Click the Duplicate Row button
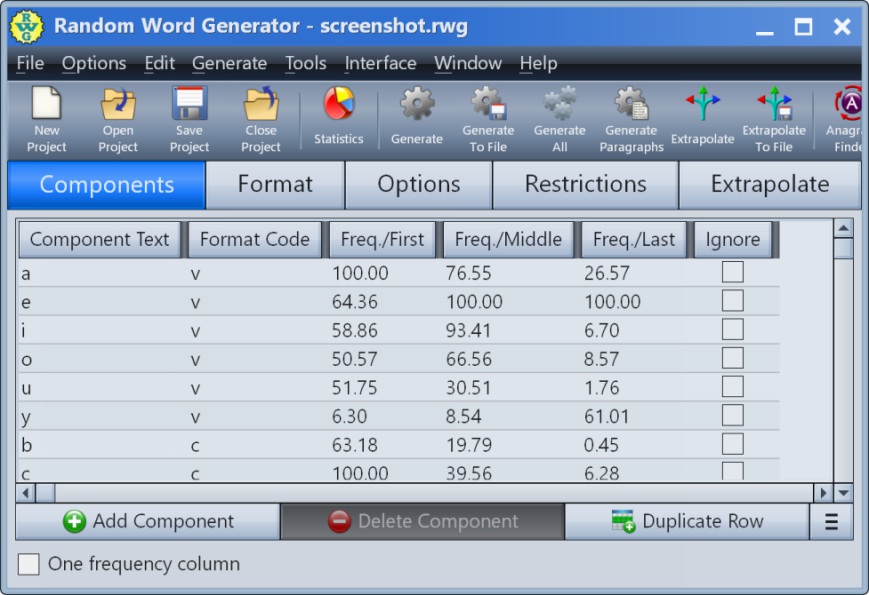 [687, 522]
